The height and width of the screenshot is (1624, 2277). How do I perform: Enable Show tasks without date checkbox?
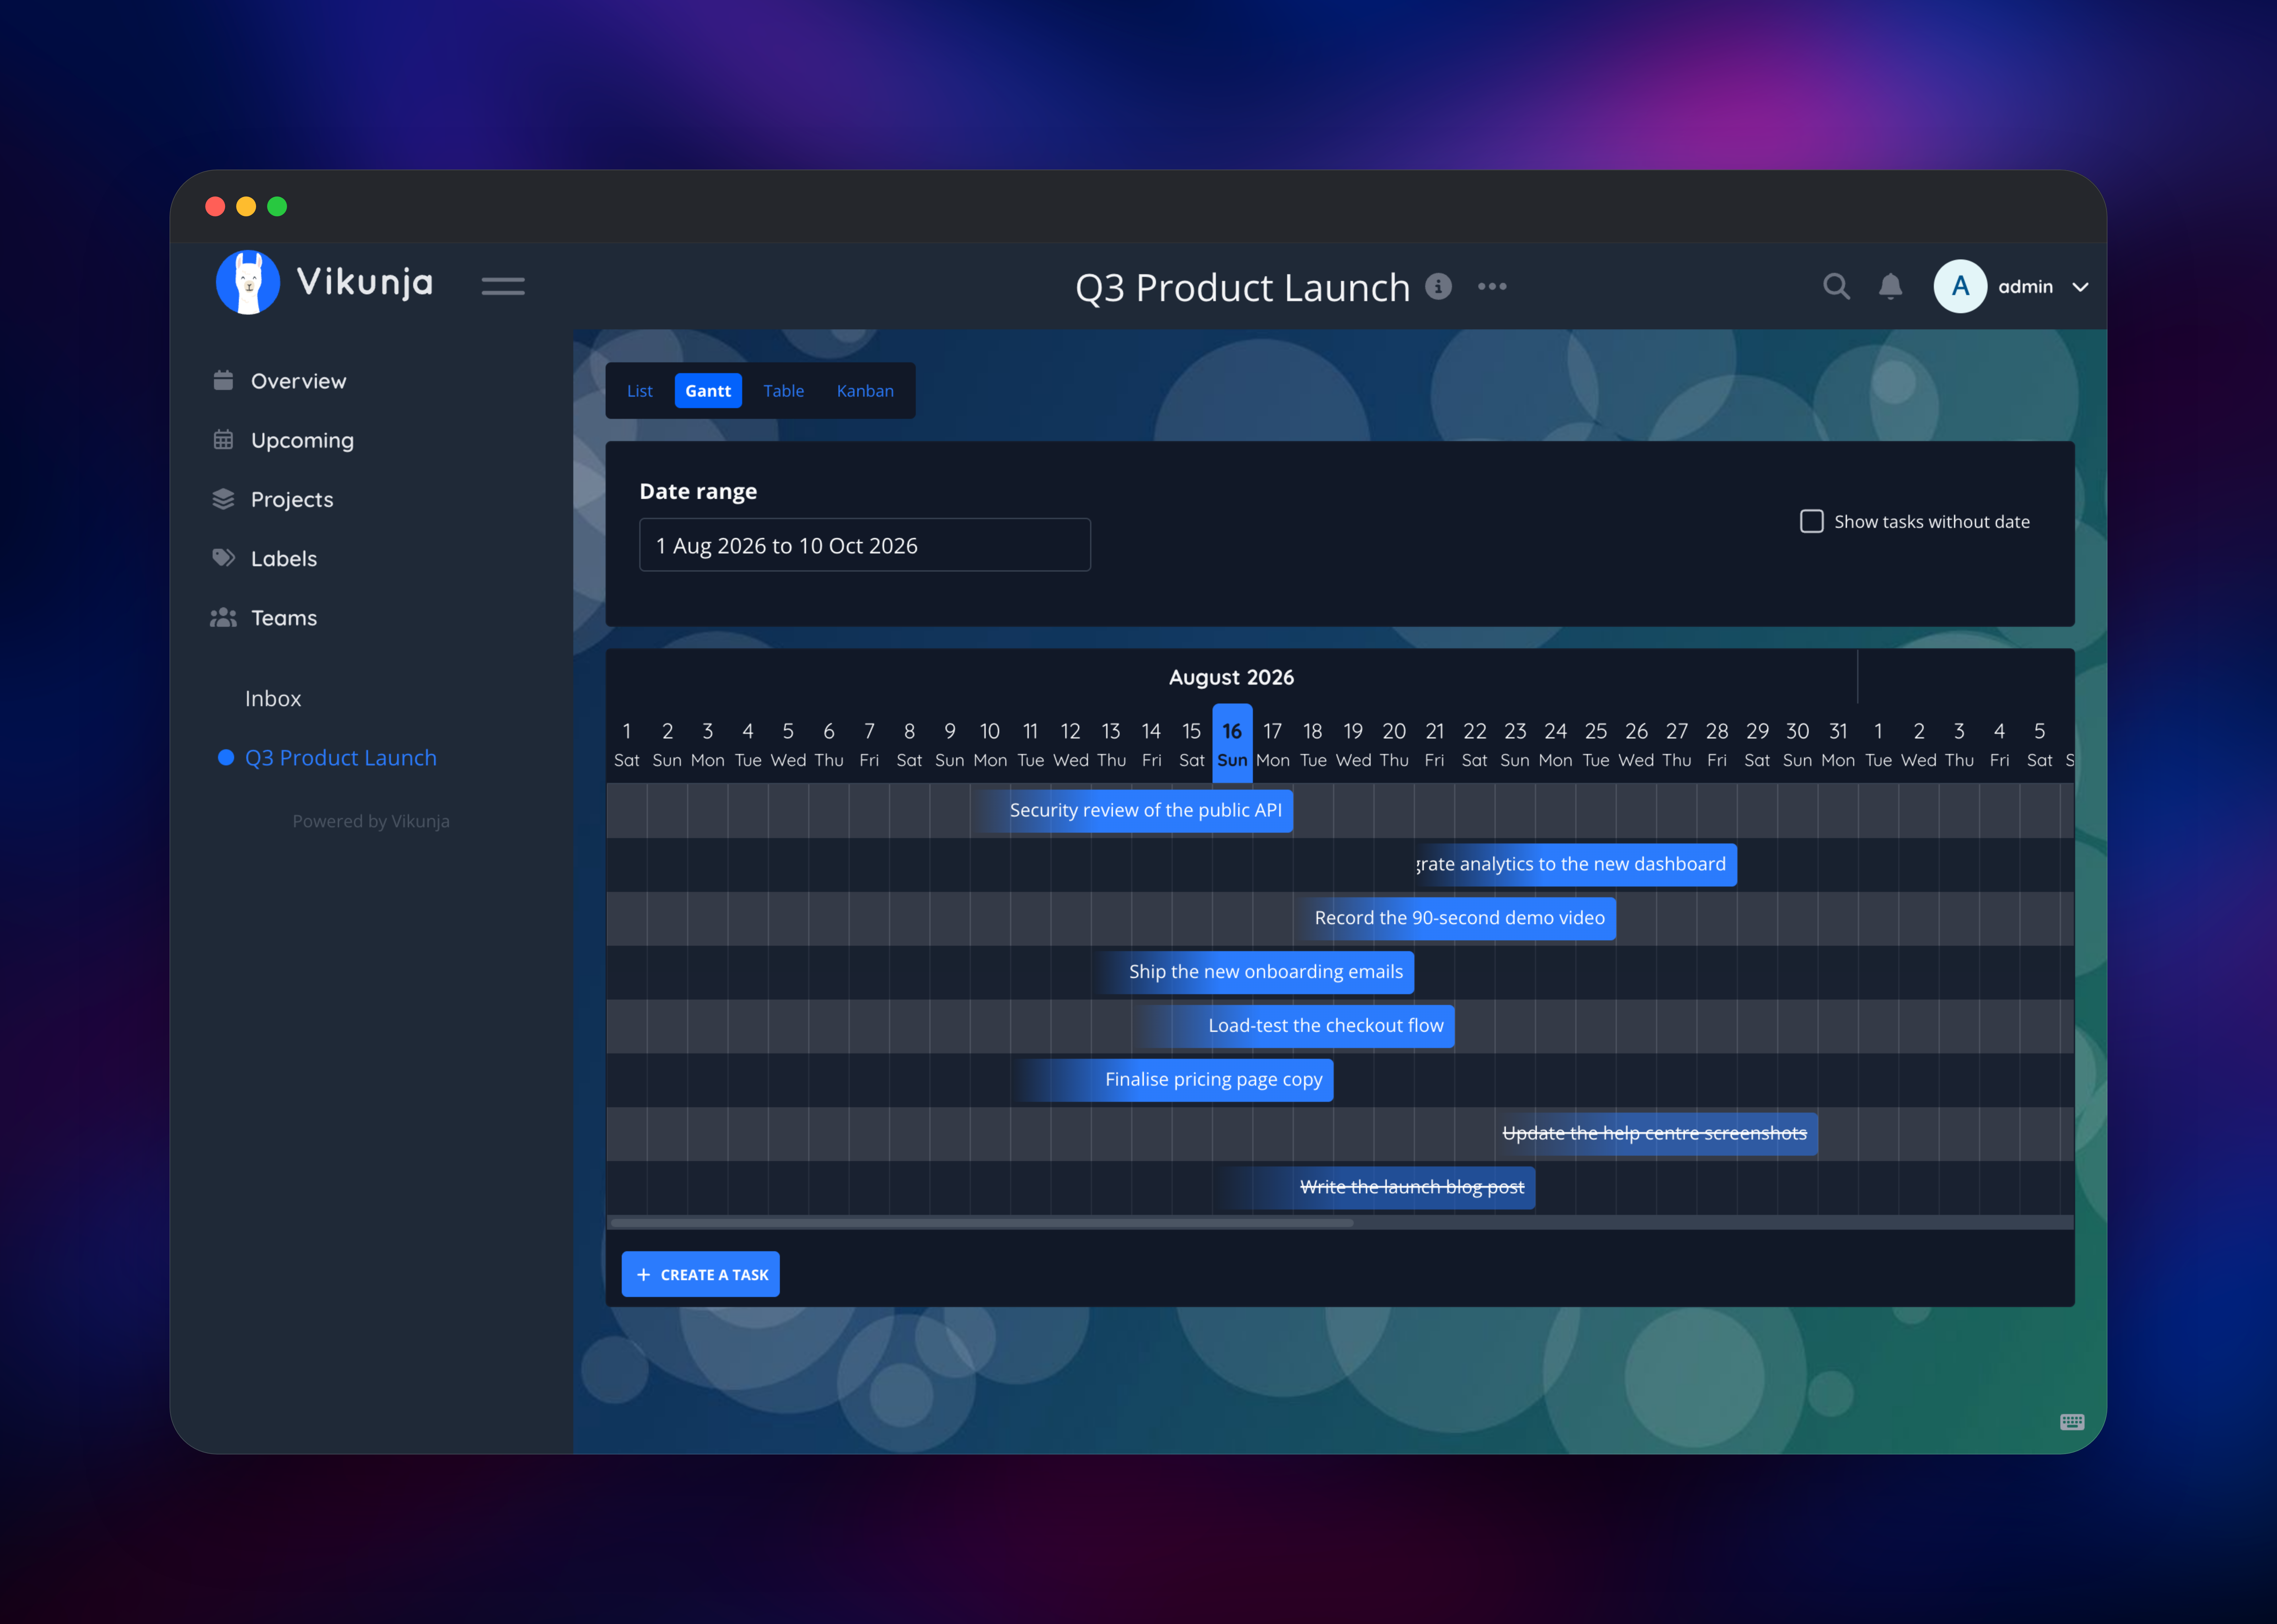[x=1812, y=521]
